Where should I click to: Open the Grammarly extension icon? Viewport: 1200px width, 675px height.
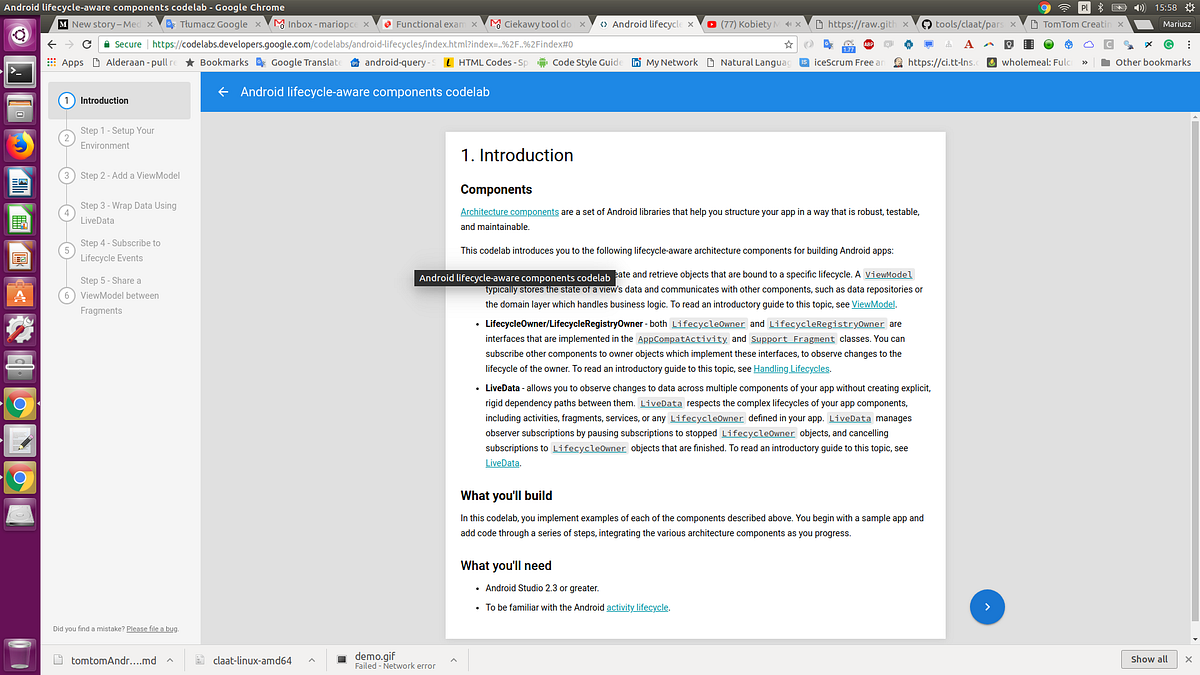[x=1166, y=46]
